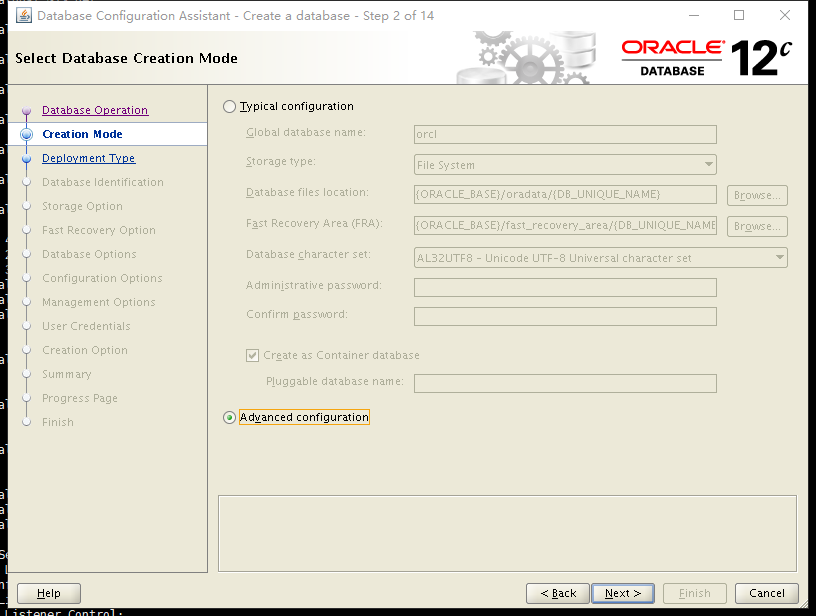Click the Fast Recovery Area (FRA) label
816x616 pixels.
pyautogui.click(x=314, y=224)
